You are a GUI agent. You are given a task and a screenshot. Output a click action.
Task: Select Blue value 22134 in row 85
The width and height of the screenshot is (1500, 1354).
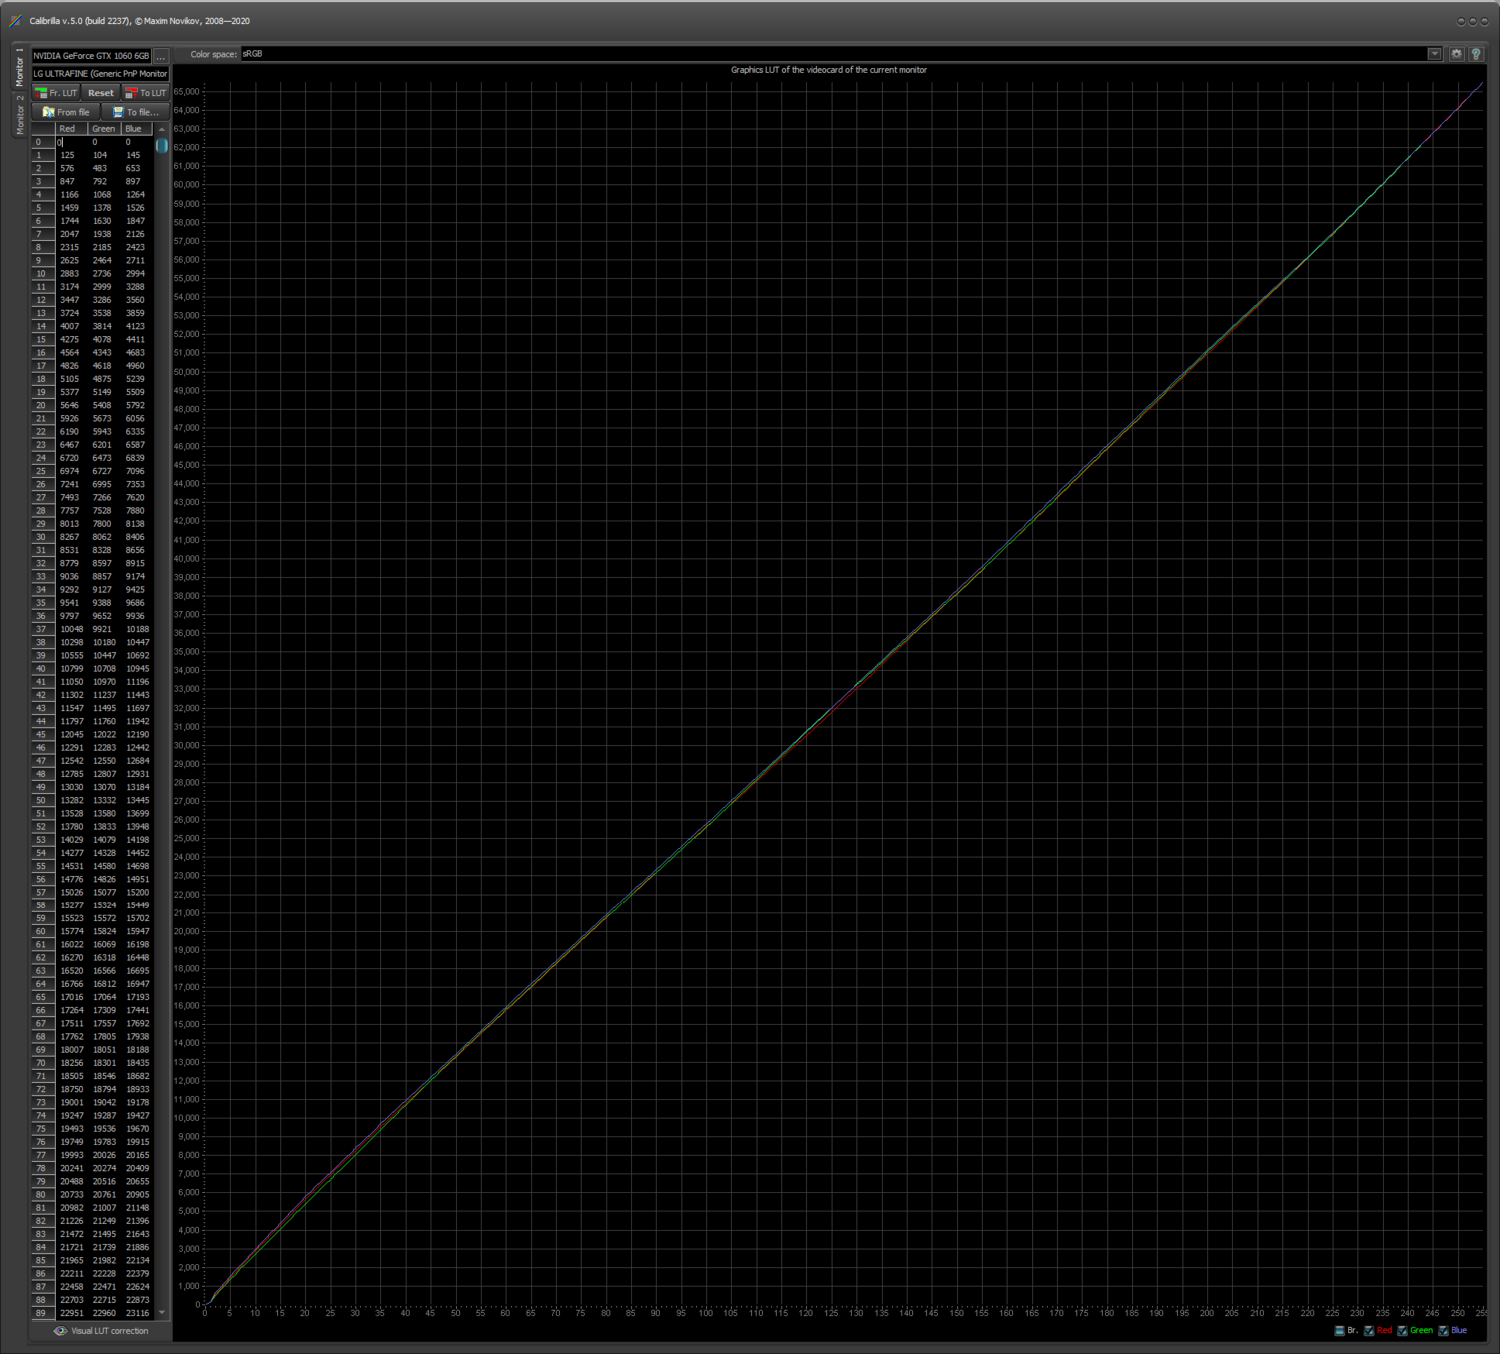click(x=138, y=1261)
